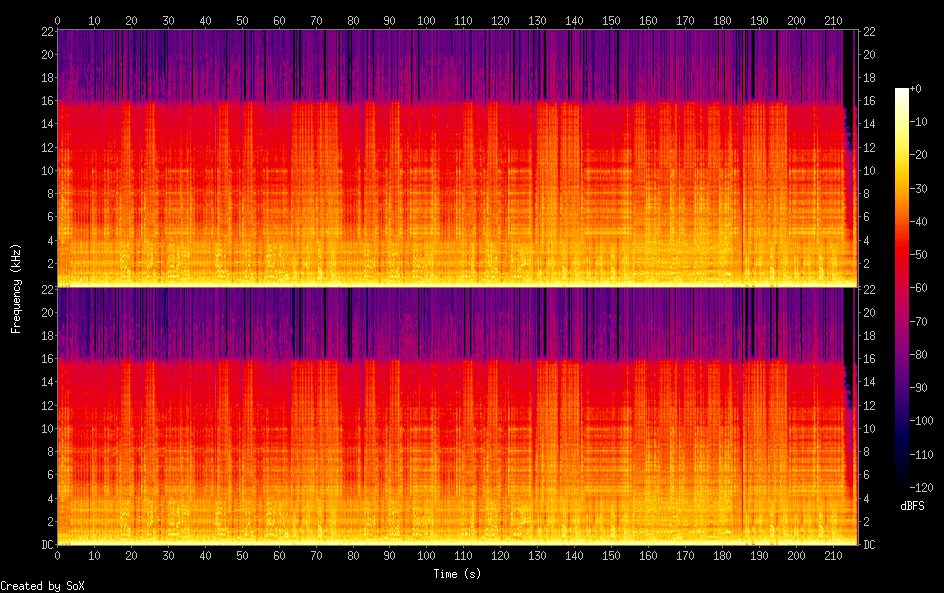Image resolution: width=944 pixels, height=593 pixels.
Task: Select the white top end of color bar
Action: (x=902, y=93)
